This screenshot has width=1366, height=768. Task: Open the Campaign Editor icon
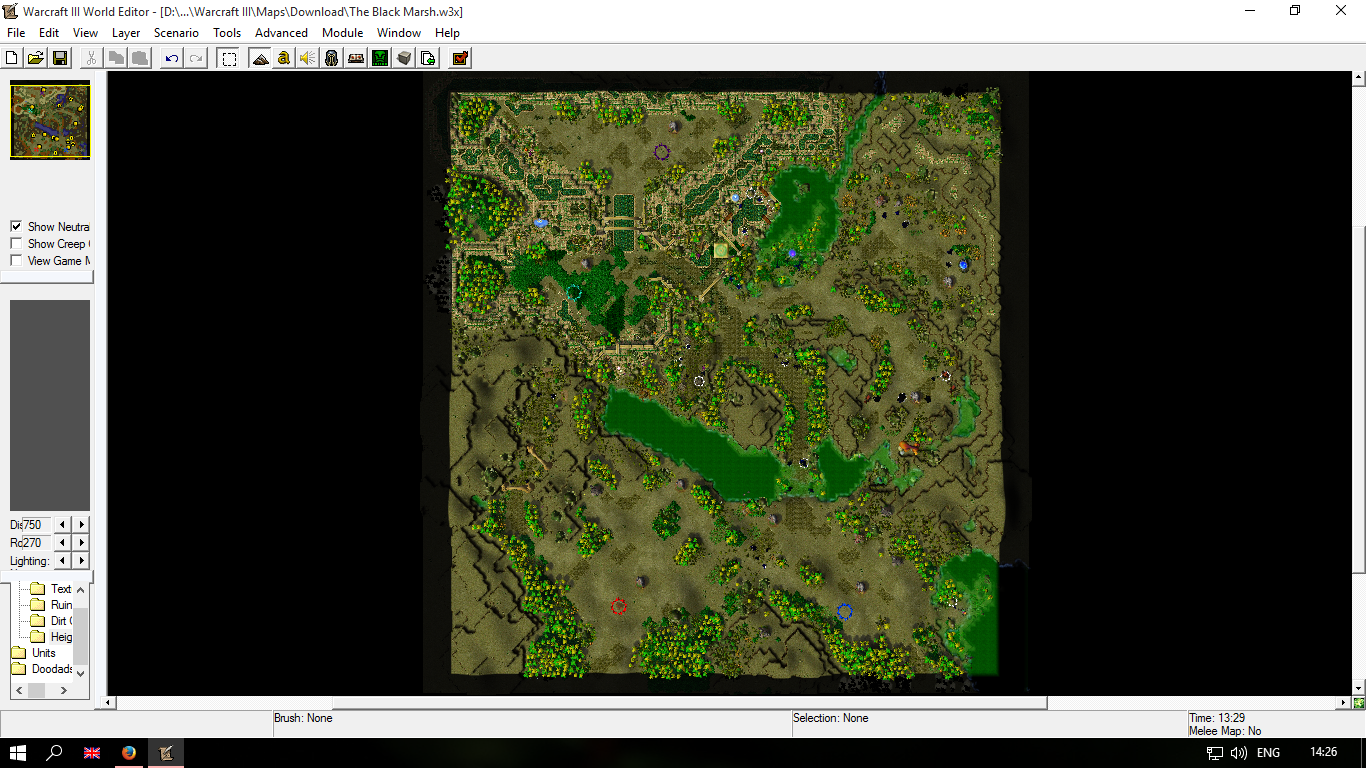[356, 58]
